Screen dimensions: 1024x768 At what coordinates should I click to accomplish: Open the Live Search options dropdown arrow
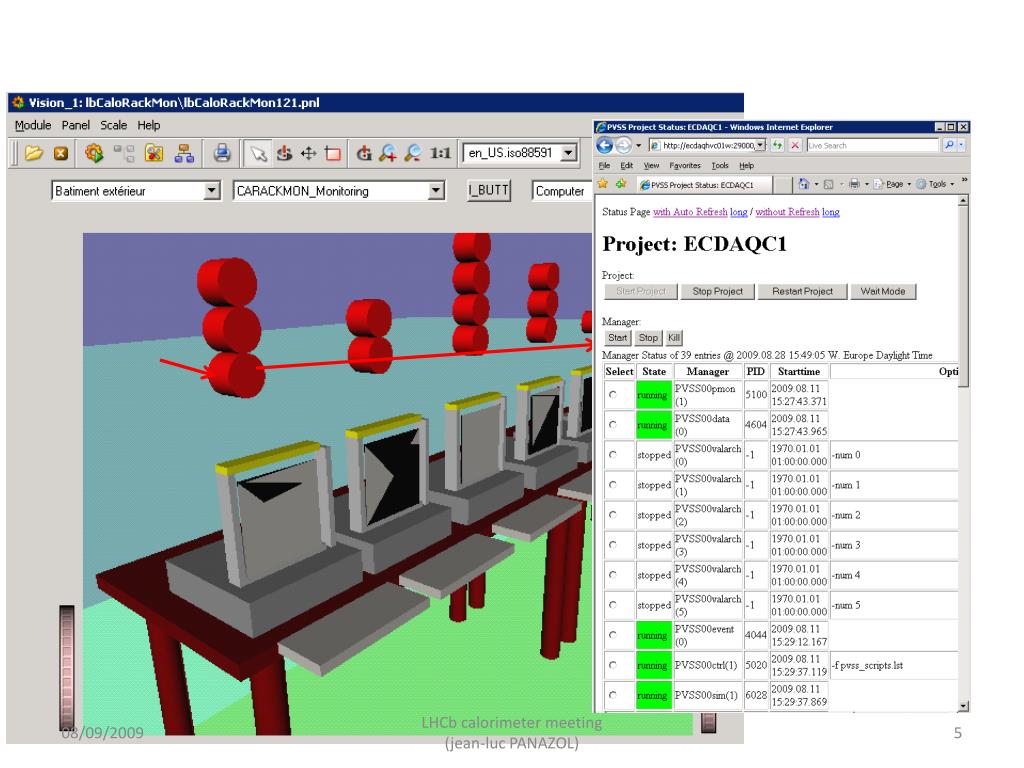coord(961,146)
